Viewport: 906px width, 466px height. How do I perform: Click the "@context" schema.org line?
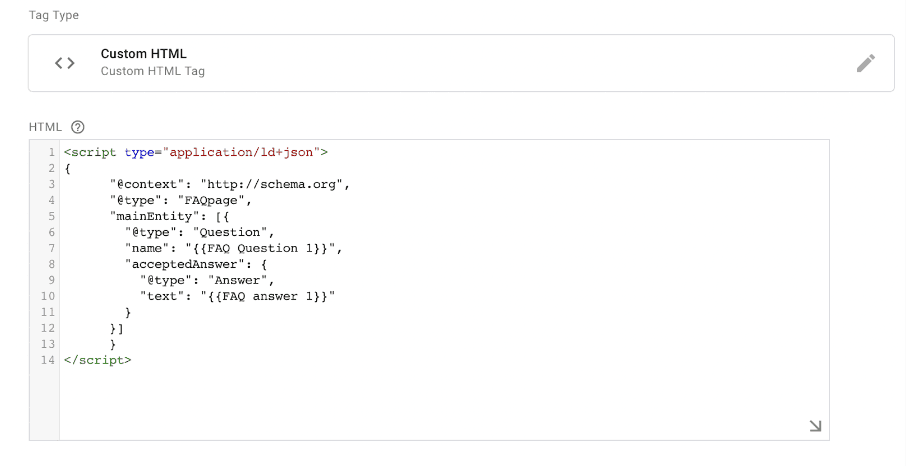click(x=230, y=184)
